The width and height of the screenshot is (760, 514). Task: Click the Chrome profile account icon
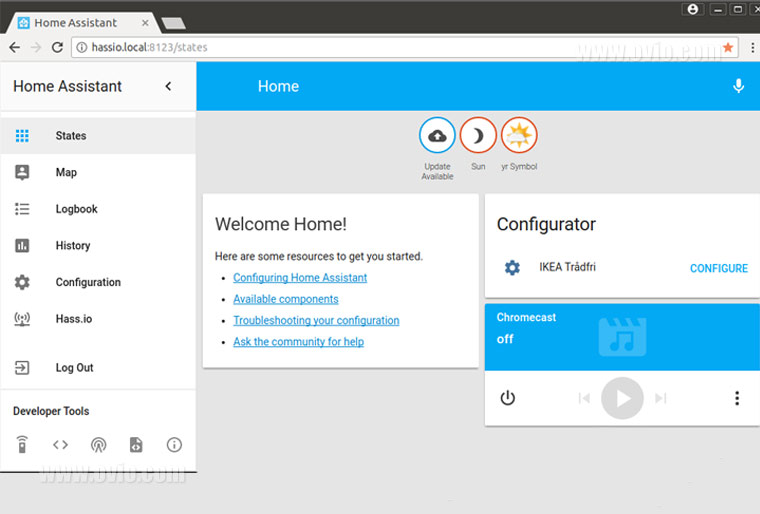pos(693,9)
